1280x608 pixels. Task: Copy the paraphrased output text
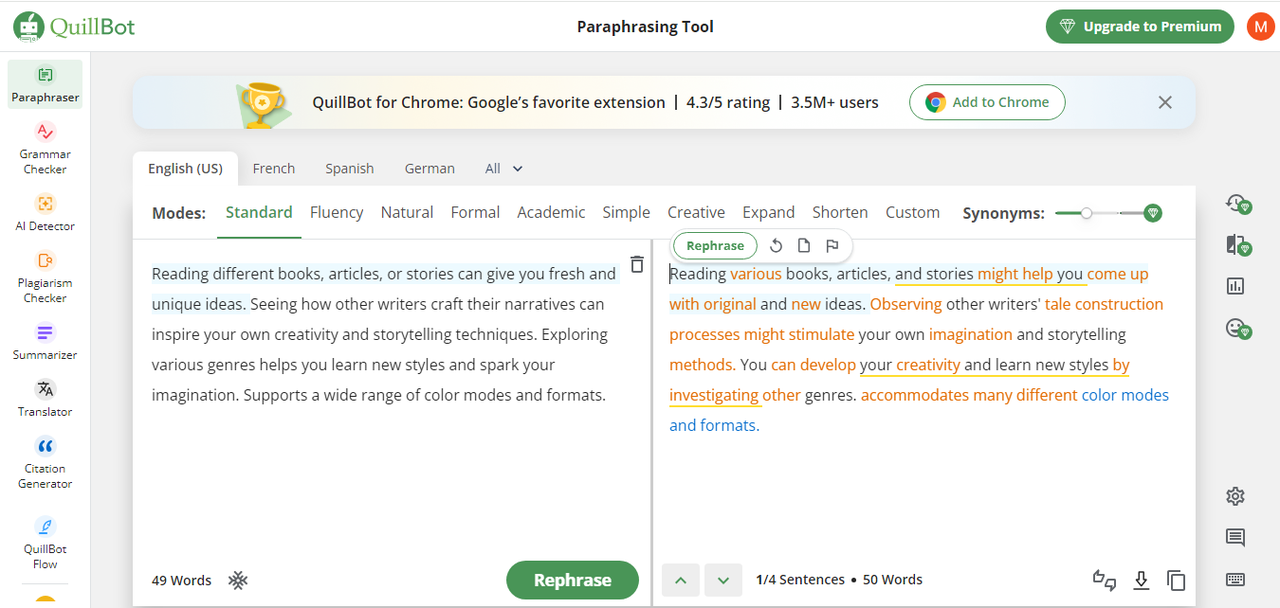tap(1176, 580)
